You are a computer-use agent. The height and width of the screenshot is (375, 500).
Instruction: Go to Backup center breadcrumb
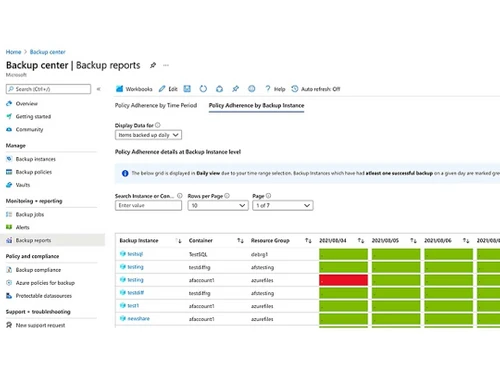[48, 52]
